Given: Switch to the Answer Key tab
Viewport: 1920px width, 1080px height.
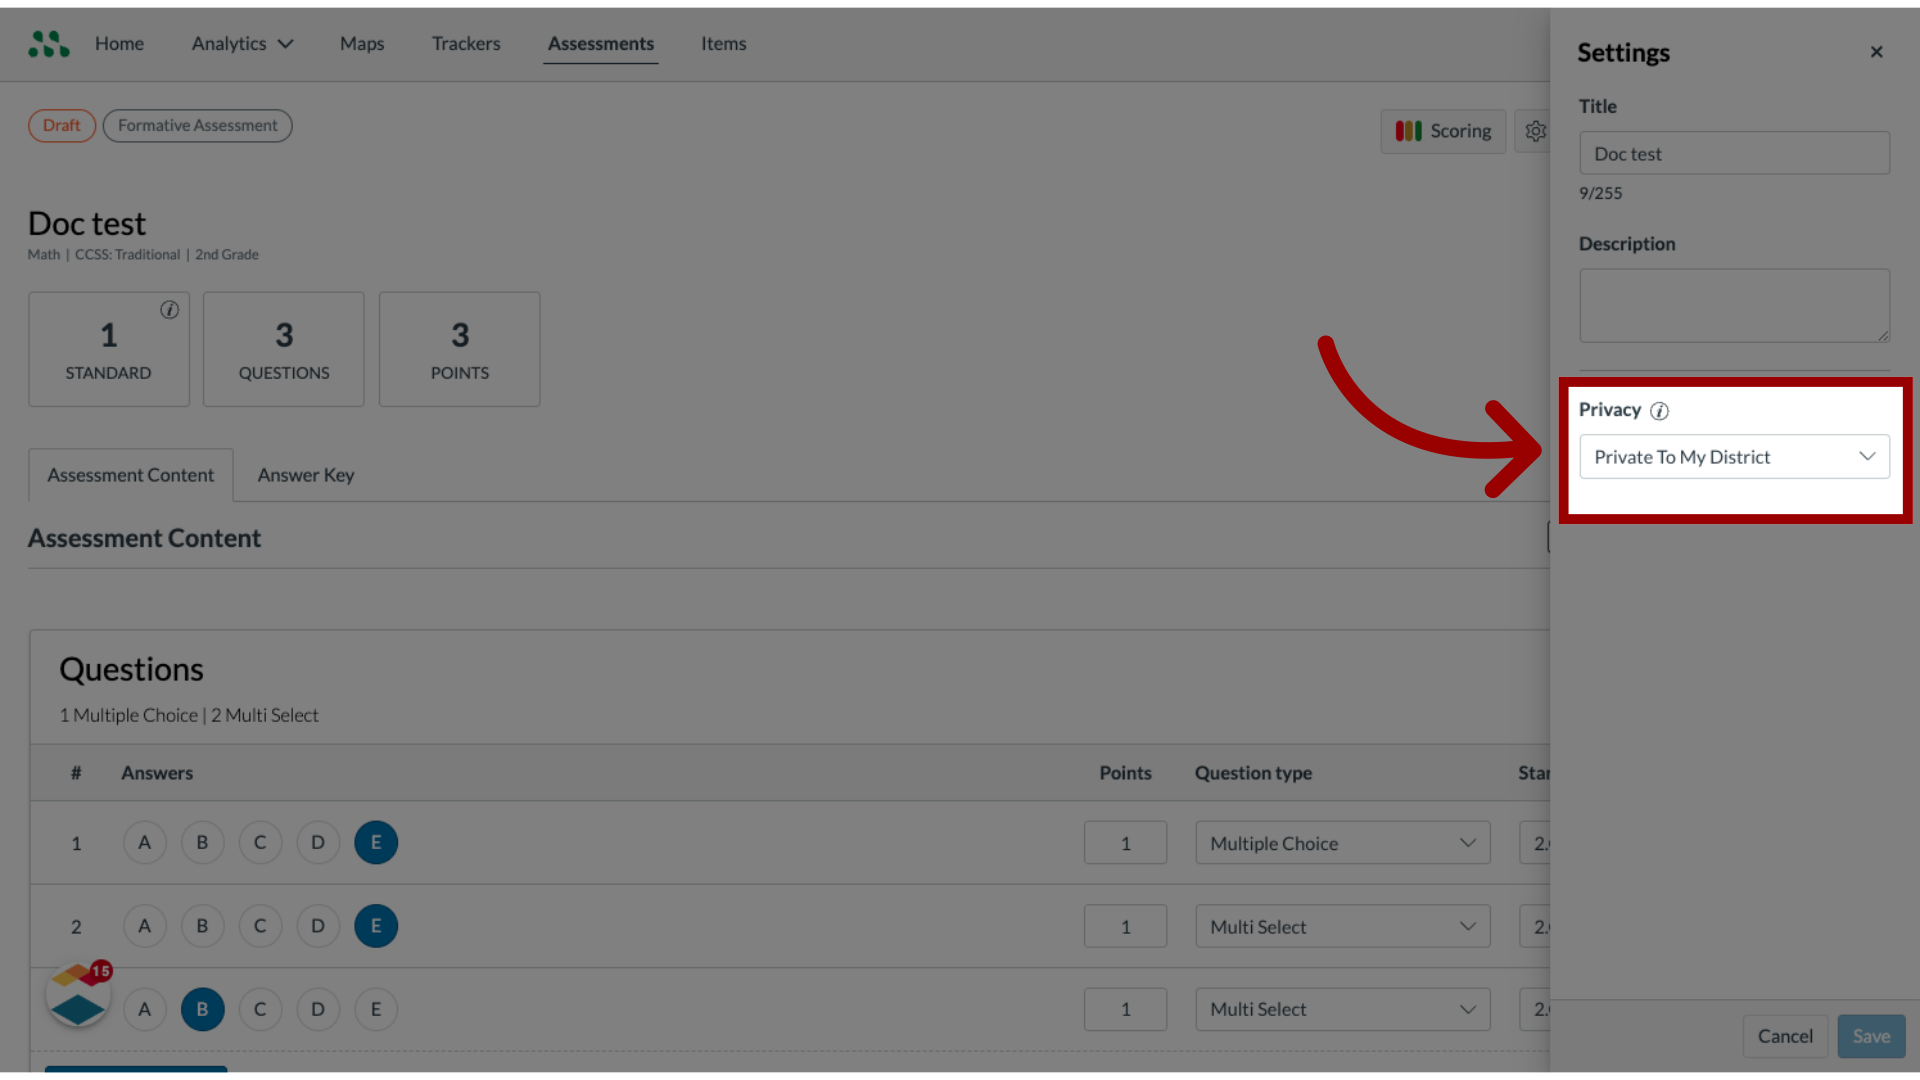Looking at the screenshot, I should tap(306, 475).
